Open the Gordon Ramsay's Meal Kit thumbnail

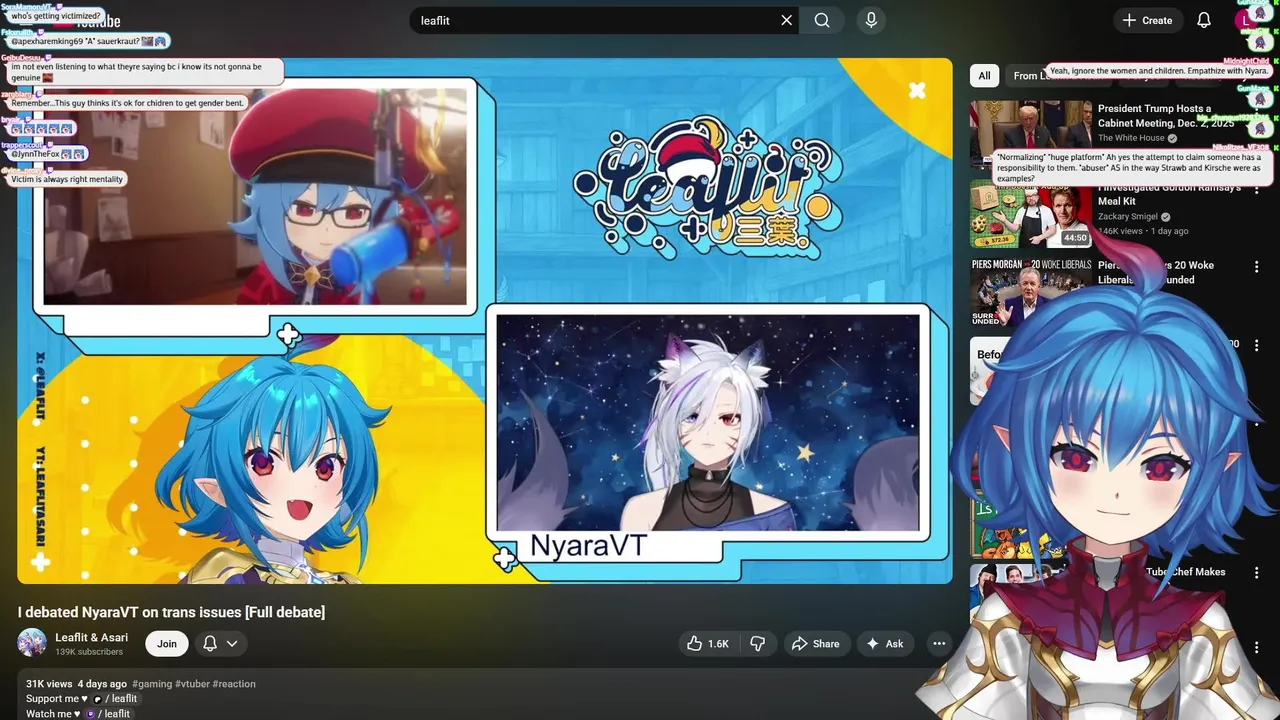pos(1031,215)
